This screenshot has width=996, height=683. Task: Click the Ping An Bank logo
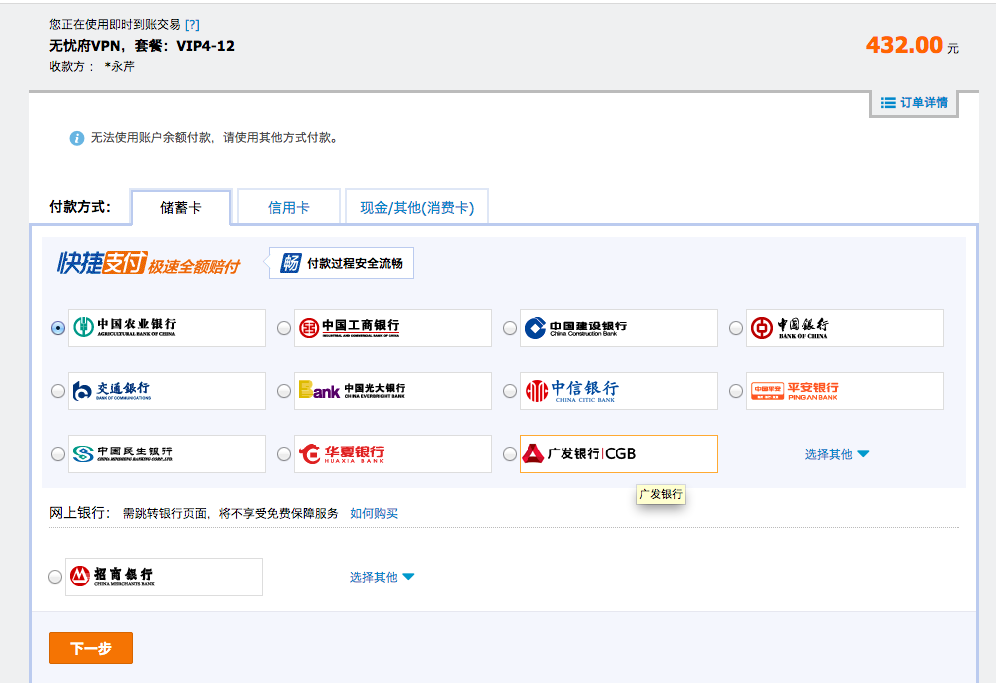[x=844, y=391]
